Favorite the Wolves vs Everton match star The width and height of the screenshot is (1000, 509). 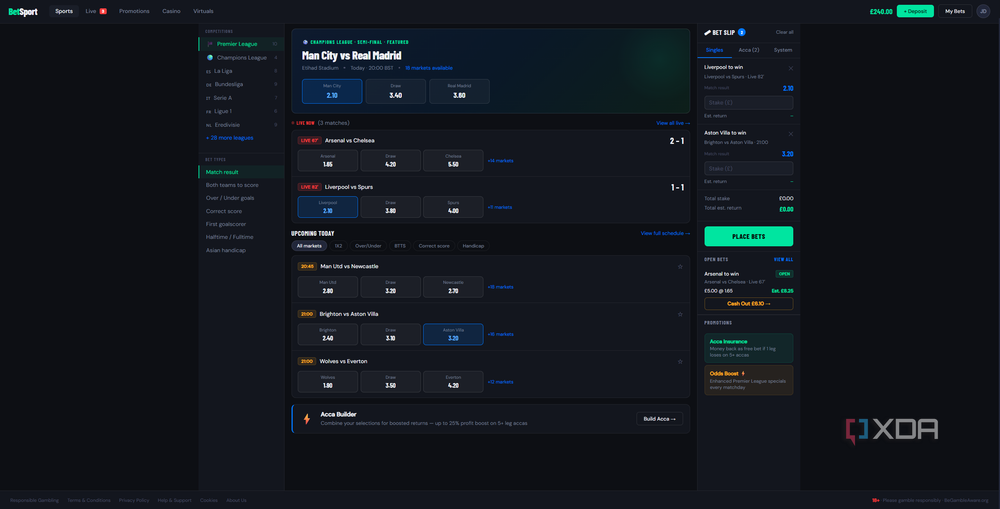tap(680, 362)
